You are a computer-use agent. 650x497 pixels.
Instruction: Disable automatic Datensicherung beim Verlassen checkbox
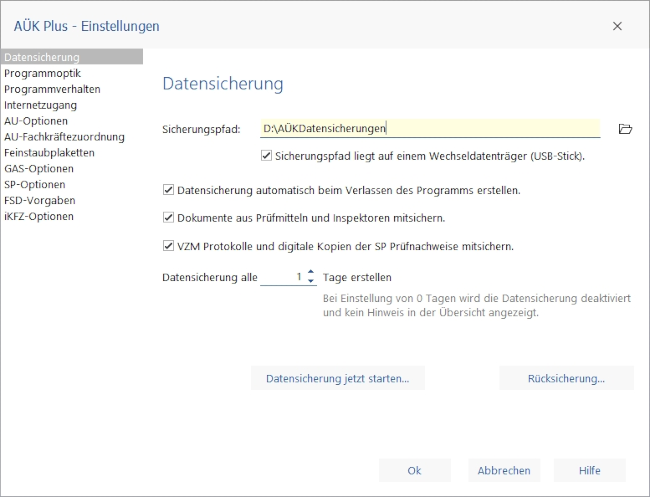[x=168, y=189]
